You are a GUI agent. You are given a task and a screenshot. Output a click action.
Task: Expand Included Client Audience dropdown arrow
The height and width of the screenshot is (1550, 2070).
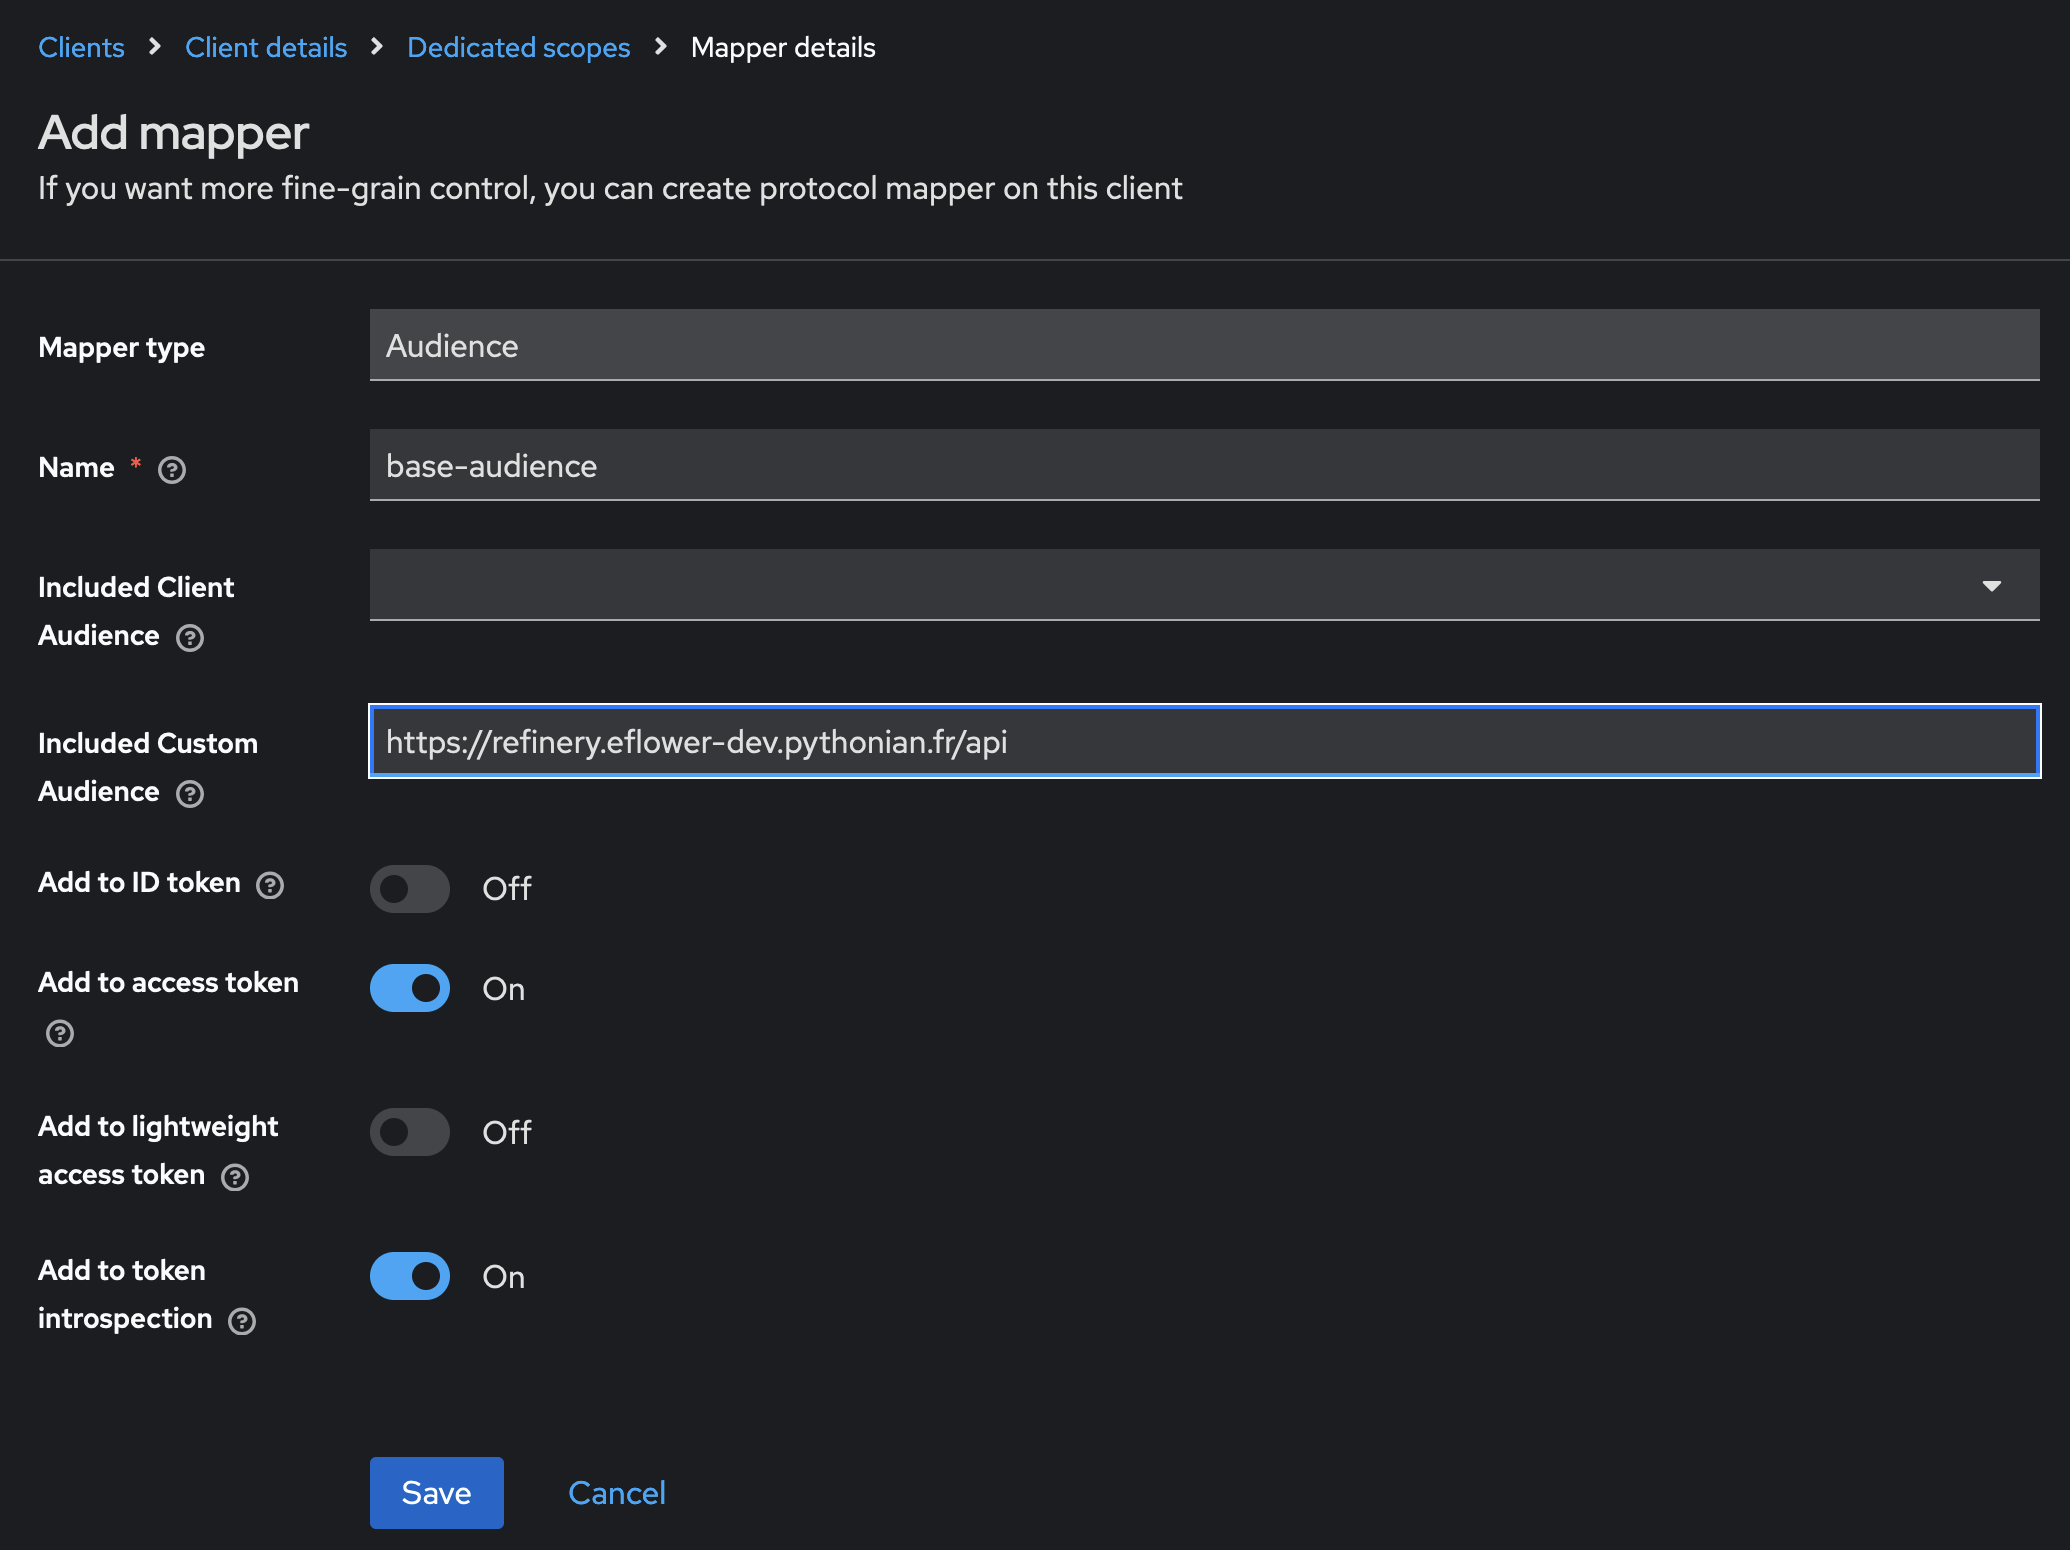tap(1991, 586)
